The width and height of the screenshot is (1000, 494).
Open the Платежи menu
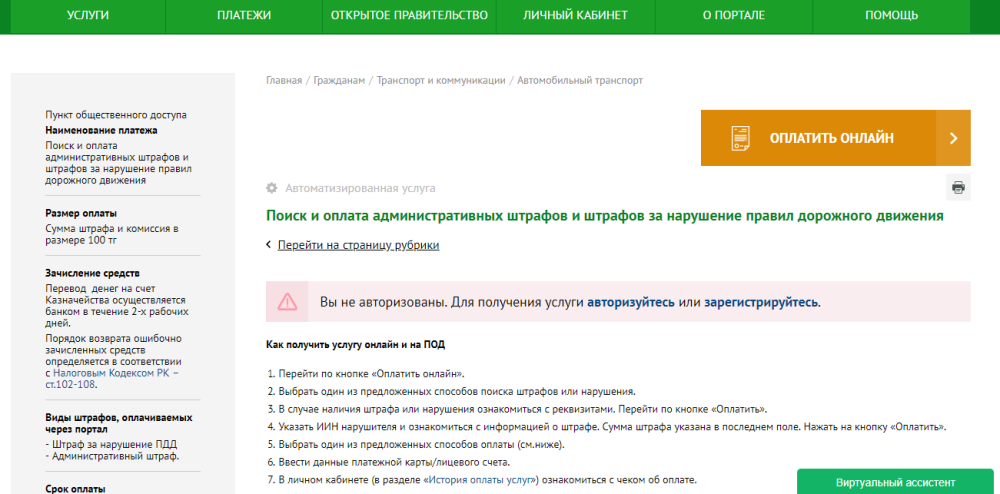pos(243,15)
